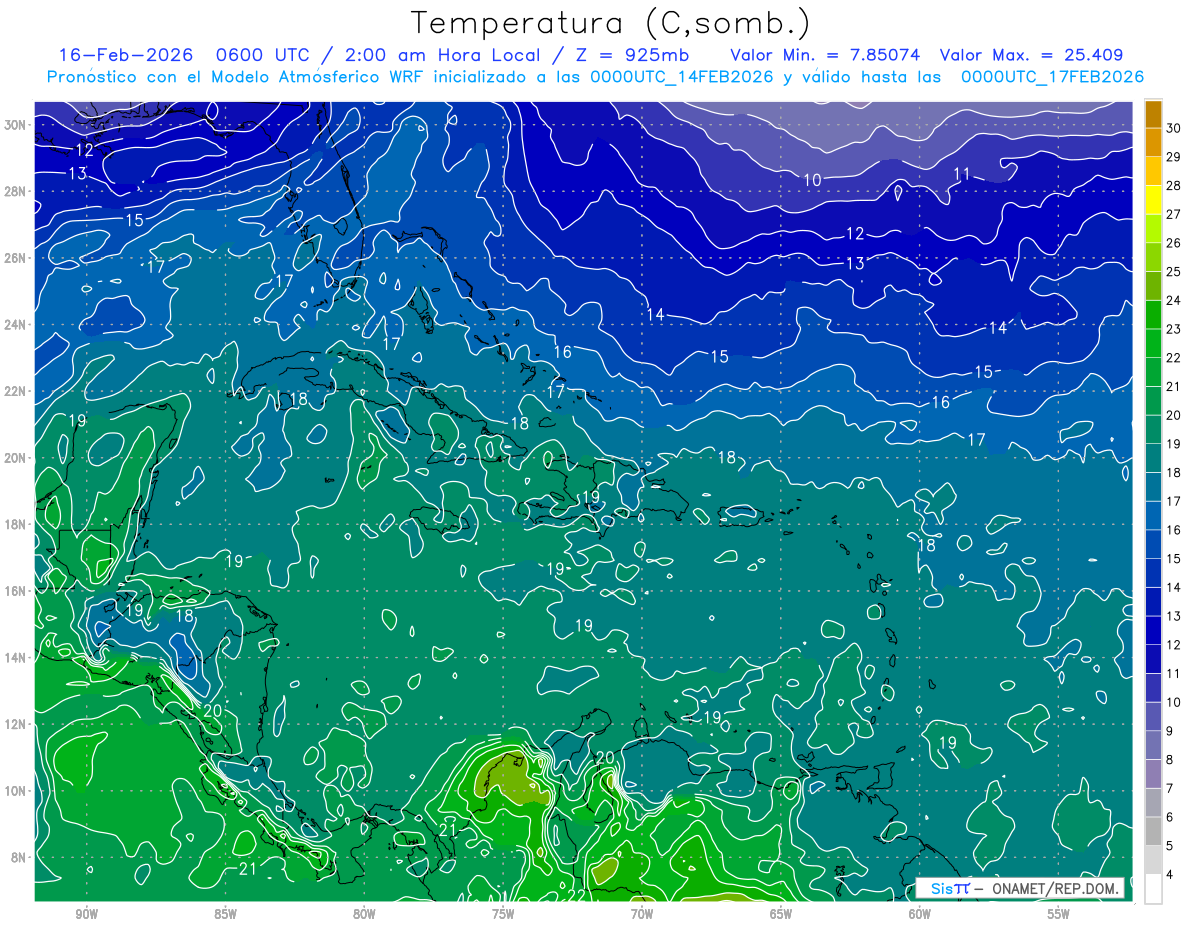This screenshot has width=1200, height=927.
Task: Click the 12N latitude label
Action: tap(15, 724)
